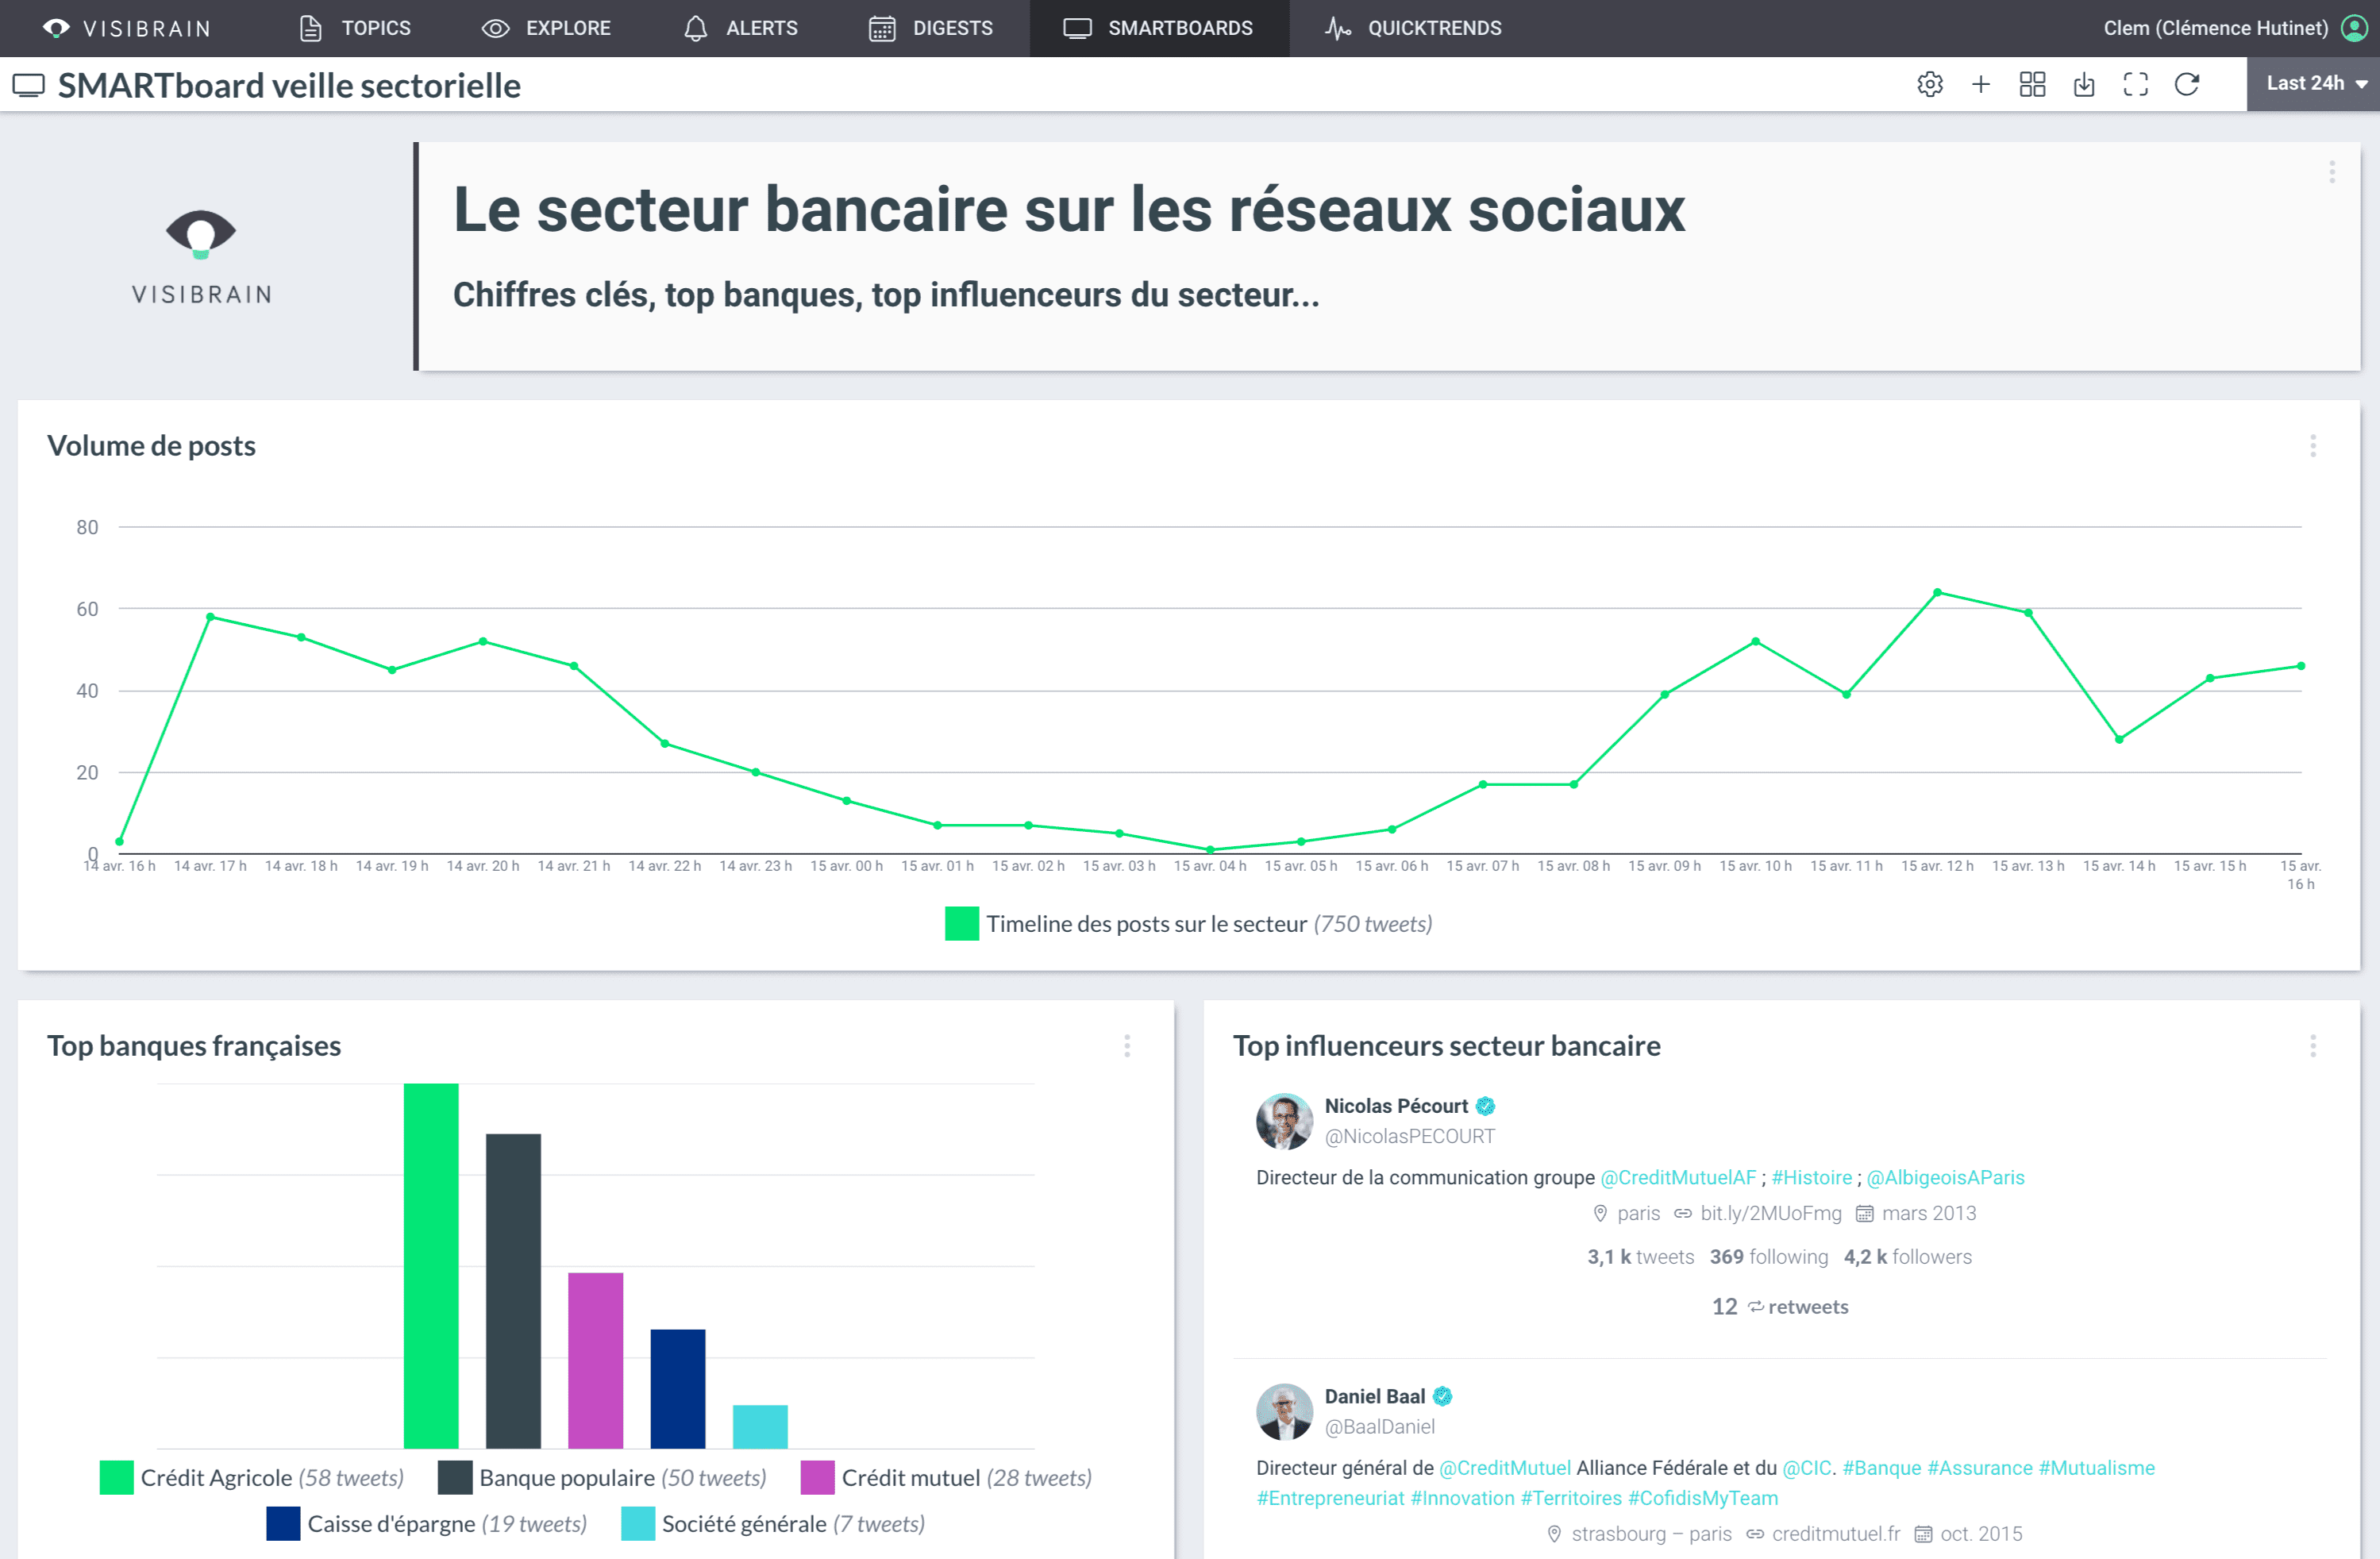This screenshot has height=1559, width=2380.
Task: Click the Quicktrends pulse icon
Action: (x=1338, y=28)
